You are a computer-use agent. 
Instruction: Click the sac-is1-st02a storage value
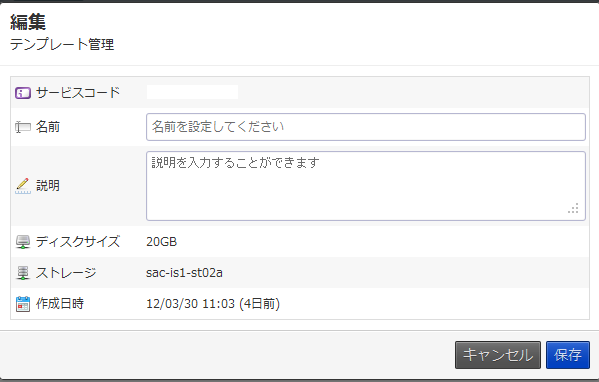point(184,273)
